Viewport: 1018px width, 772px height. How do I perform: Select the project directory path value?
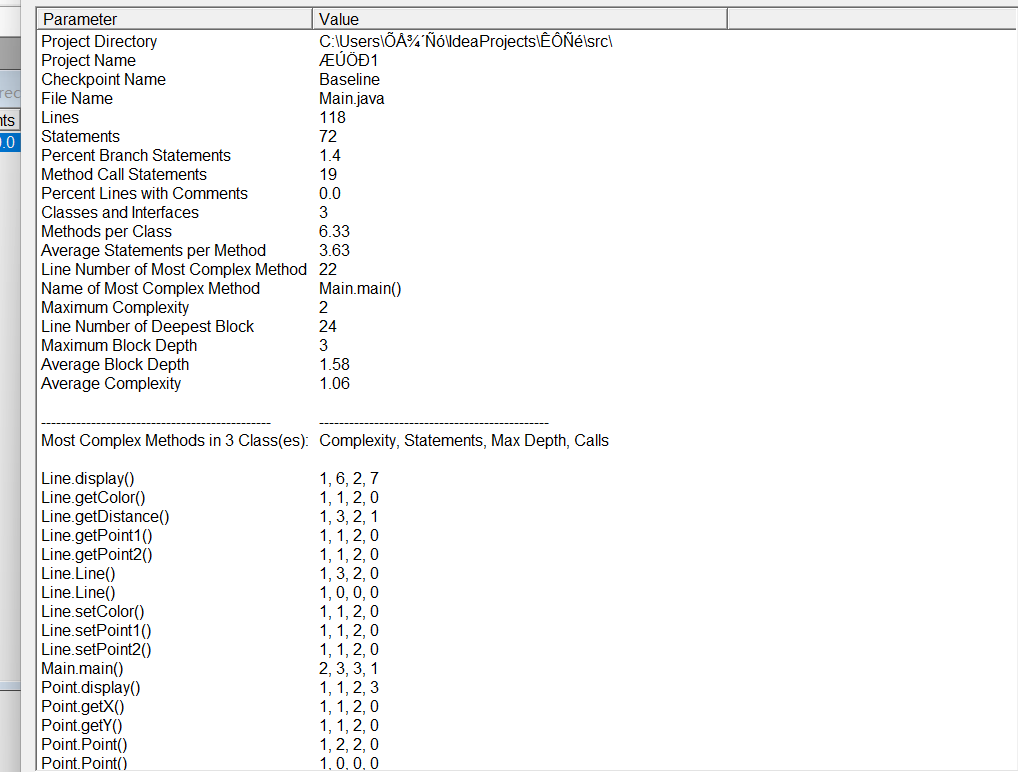click(x=466, y=42)
